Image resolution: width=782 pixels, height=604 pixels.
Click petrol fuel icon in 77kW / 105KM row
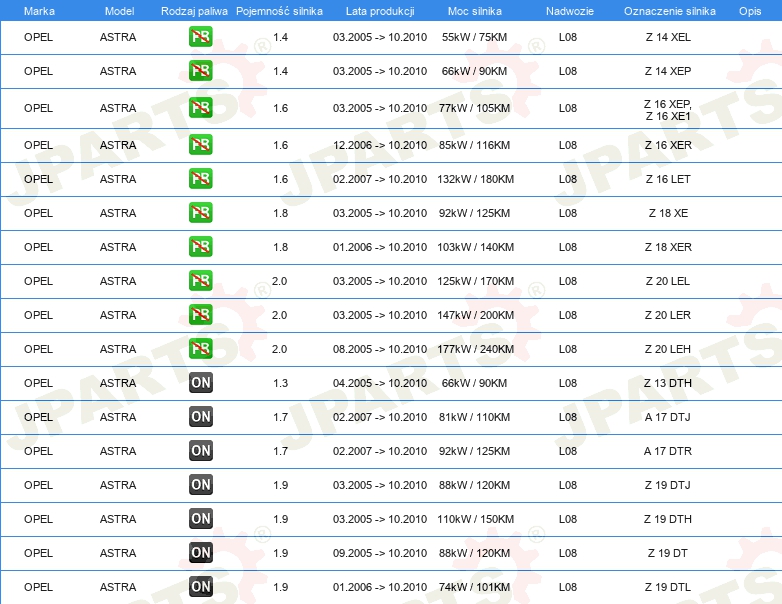click(200, 108)
